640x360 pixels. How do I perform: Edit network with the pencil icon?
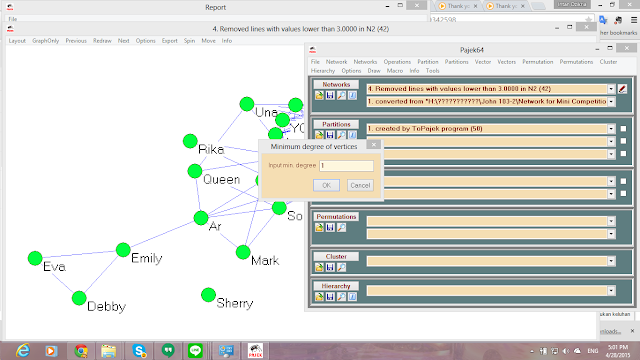tap(622, 89)
